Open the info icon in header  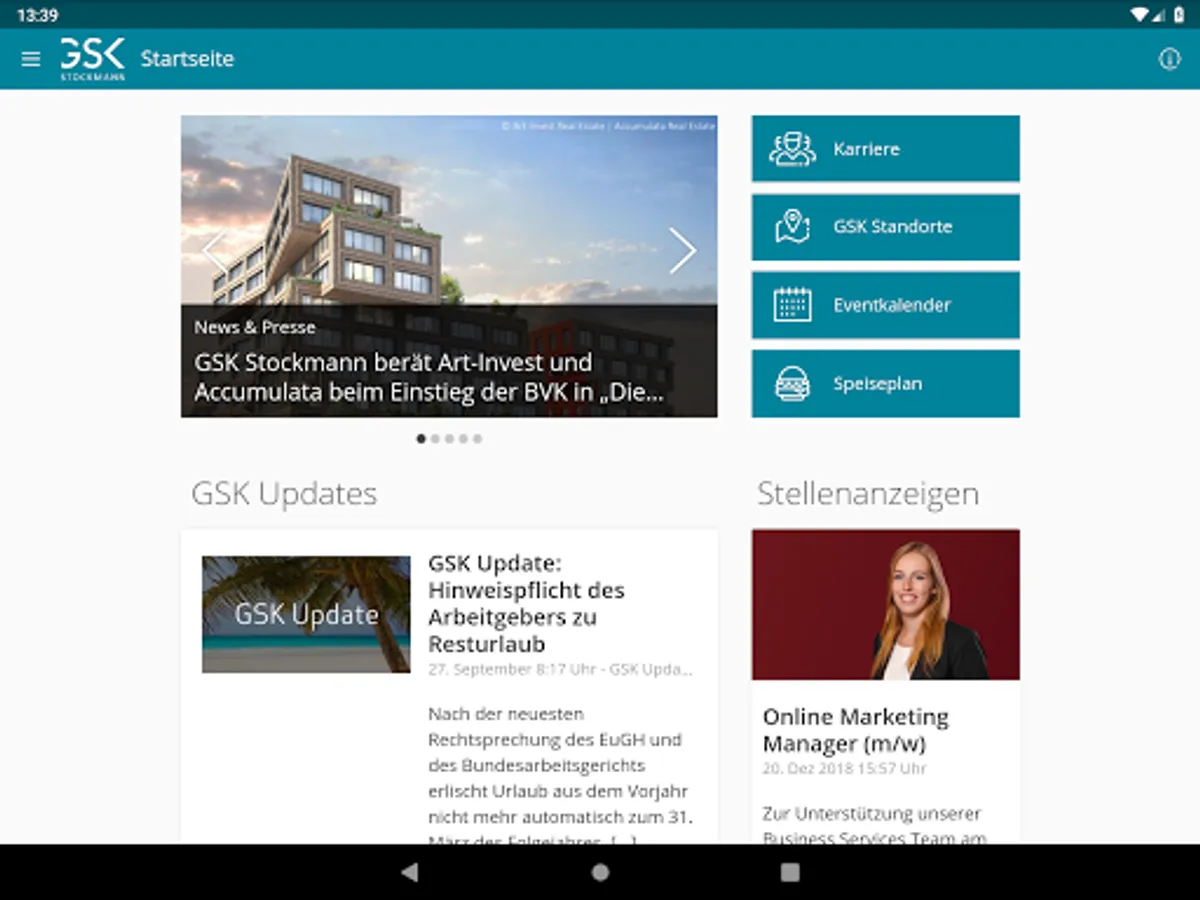tap(1169, 59)
